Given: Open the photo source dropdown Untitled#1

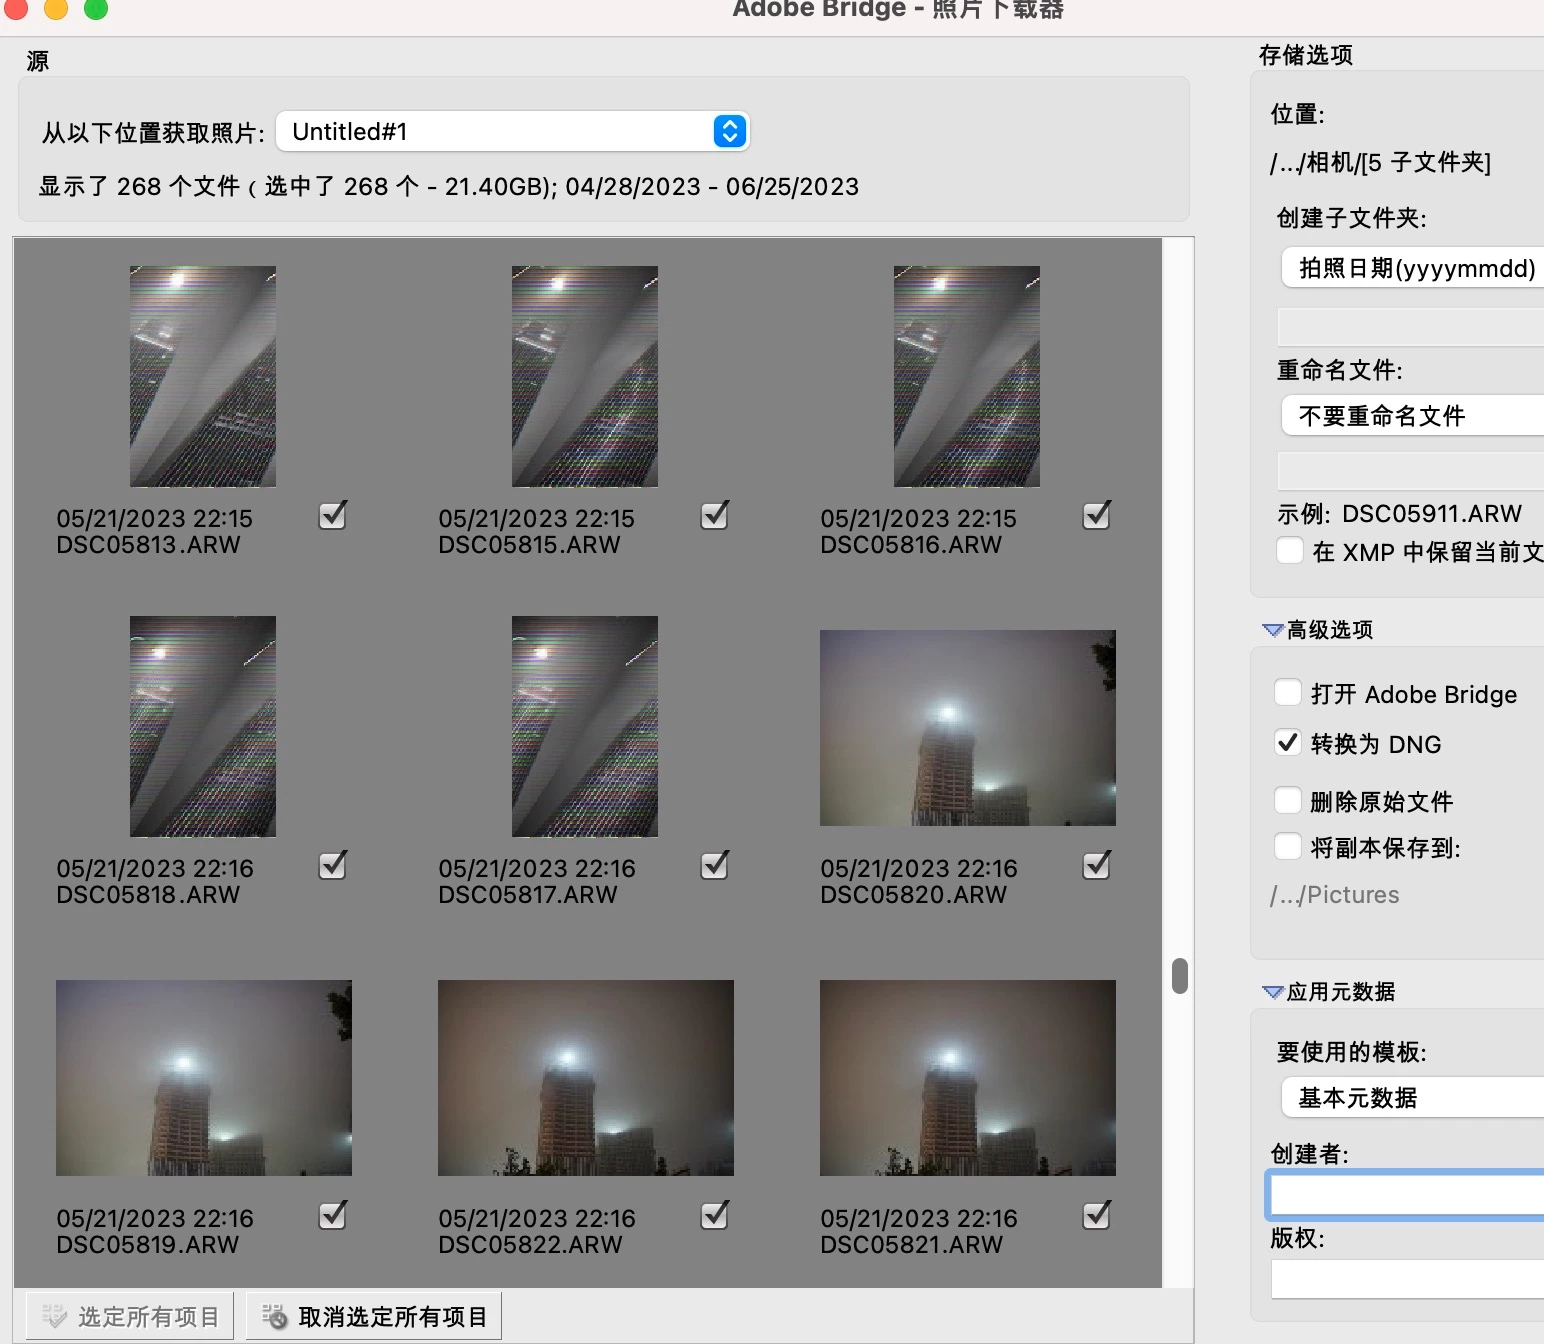Looking at the screenshot, I should (512, 131).
